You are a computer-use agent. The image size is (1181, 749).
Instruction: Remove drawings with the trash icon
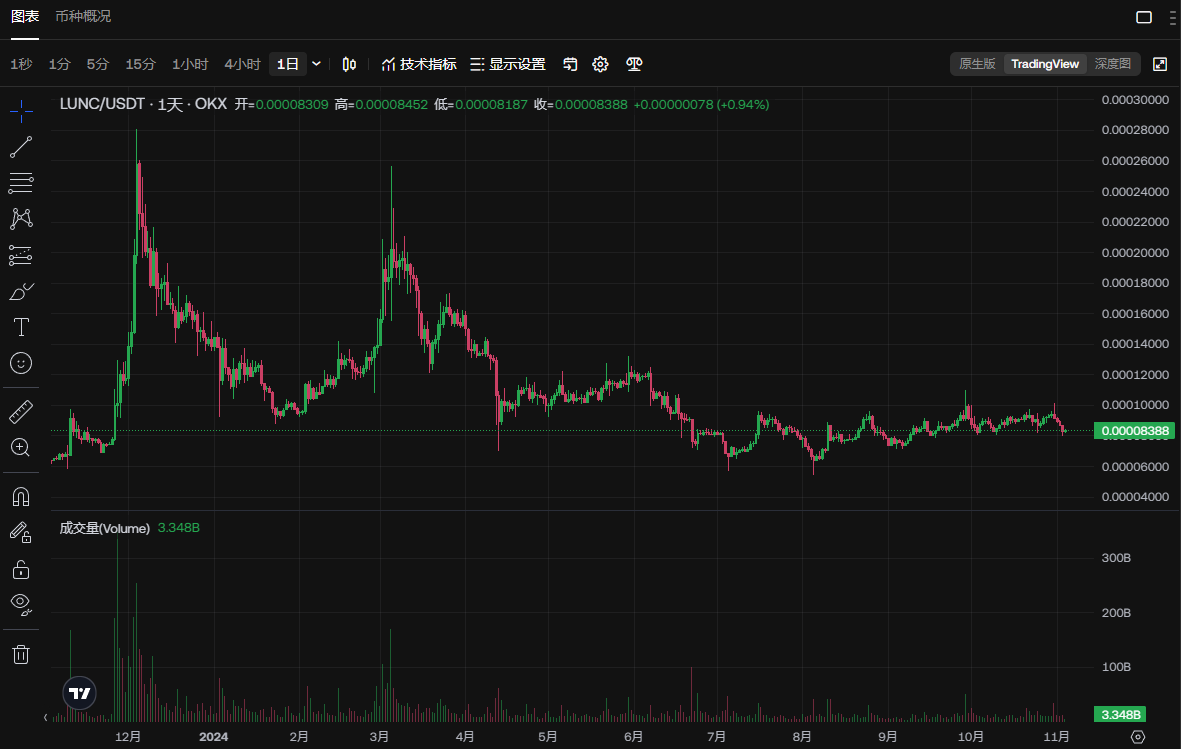tap(21, 654)
